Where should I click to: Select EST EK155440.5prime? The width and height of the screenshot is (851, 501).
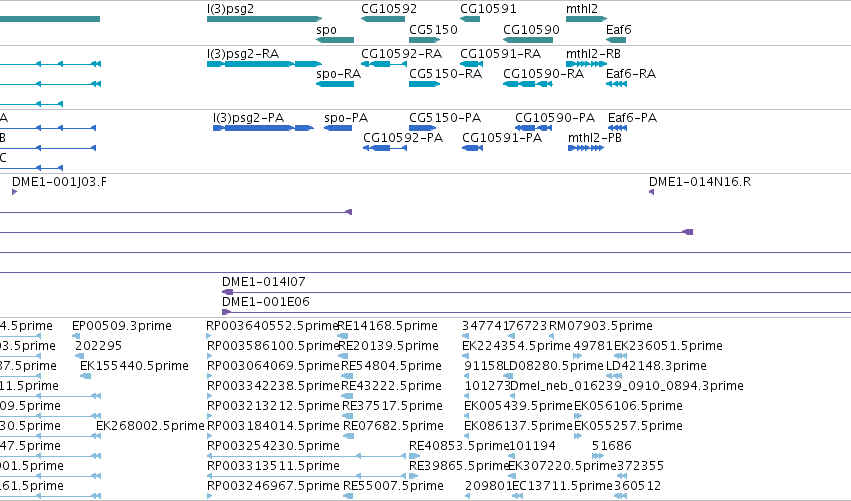(x=134, y=366)
